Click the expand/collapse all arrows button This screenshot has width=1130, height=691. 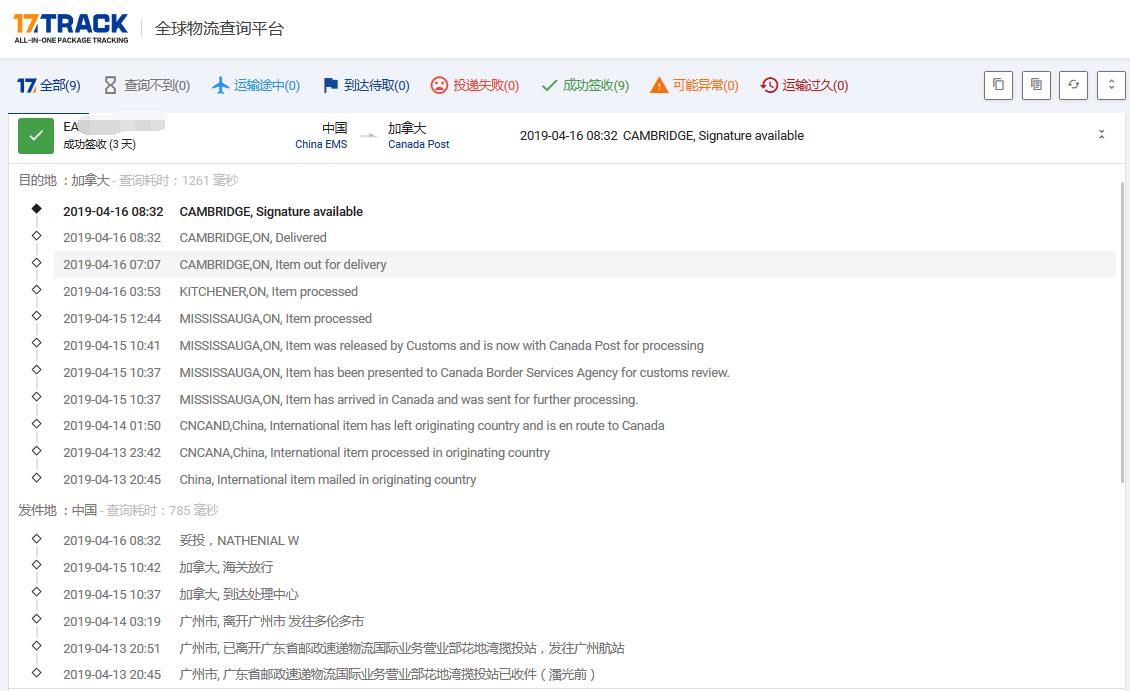pyautogui.click(x=1111, y=85)
